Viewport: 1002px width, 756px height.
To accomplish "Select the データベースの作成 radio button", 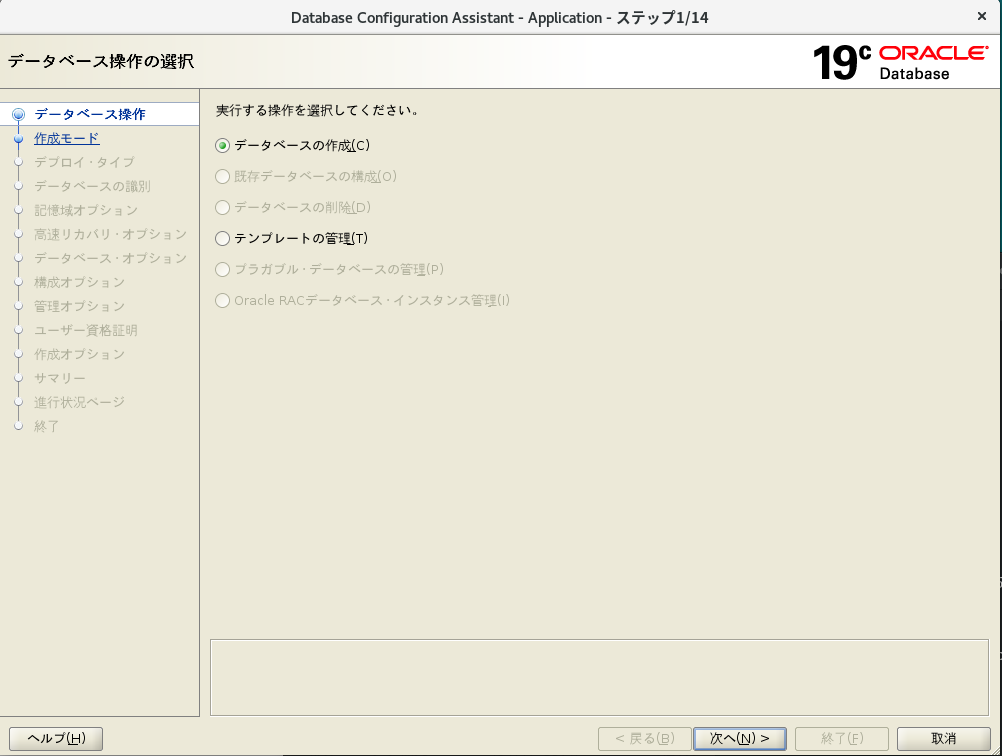I will 223,145.
